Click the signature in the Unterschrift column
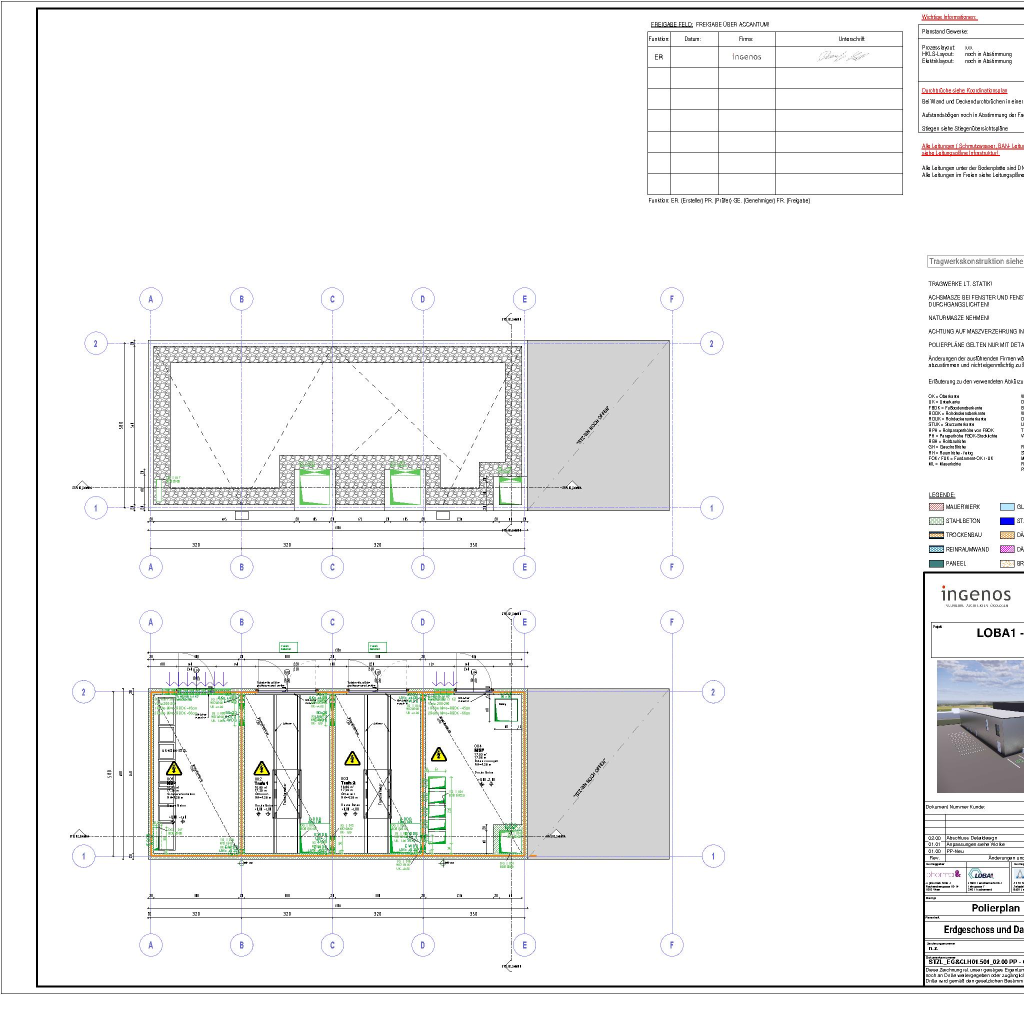This screenshot has width=1024, height=1024. pos(844,58)
